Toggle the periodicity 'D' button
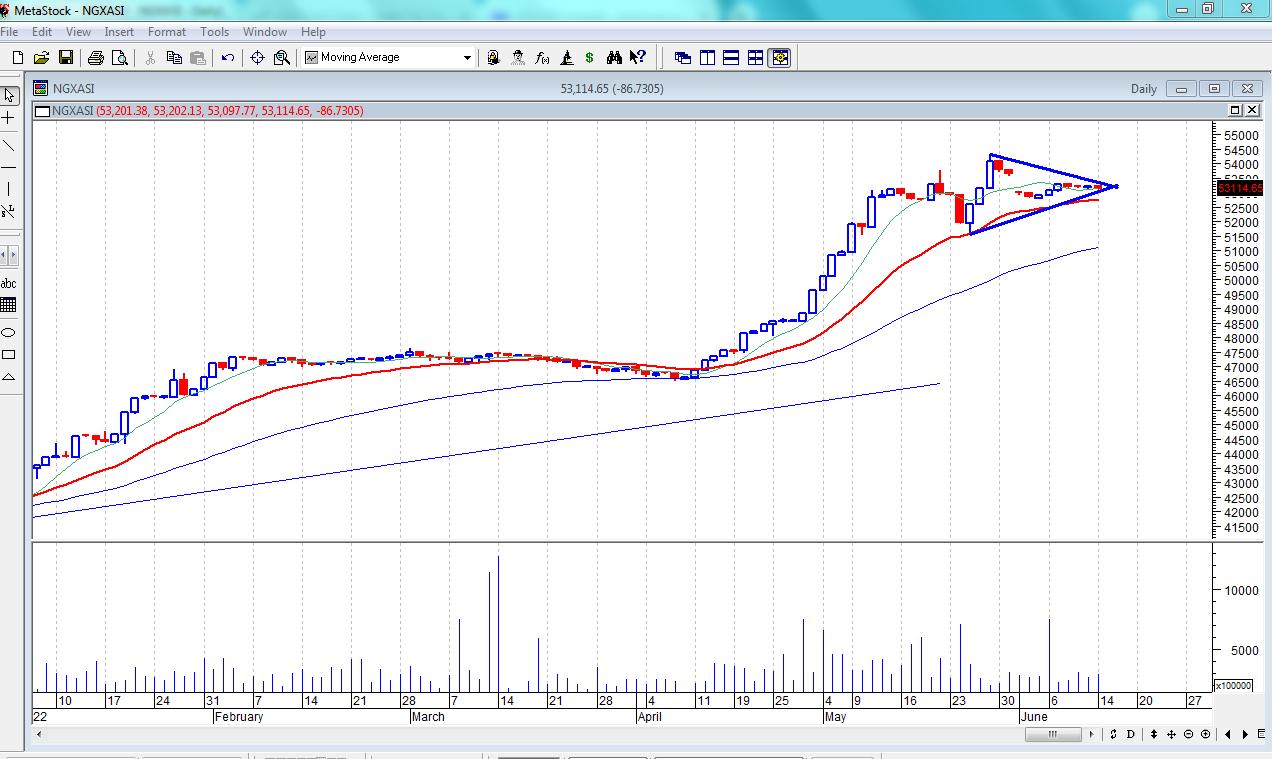Viewport: 1272px width, 759px height. (1131, 735)
